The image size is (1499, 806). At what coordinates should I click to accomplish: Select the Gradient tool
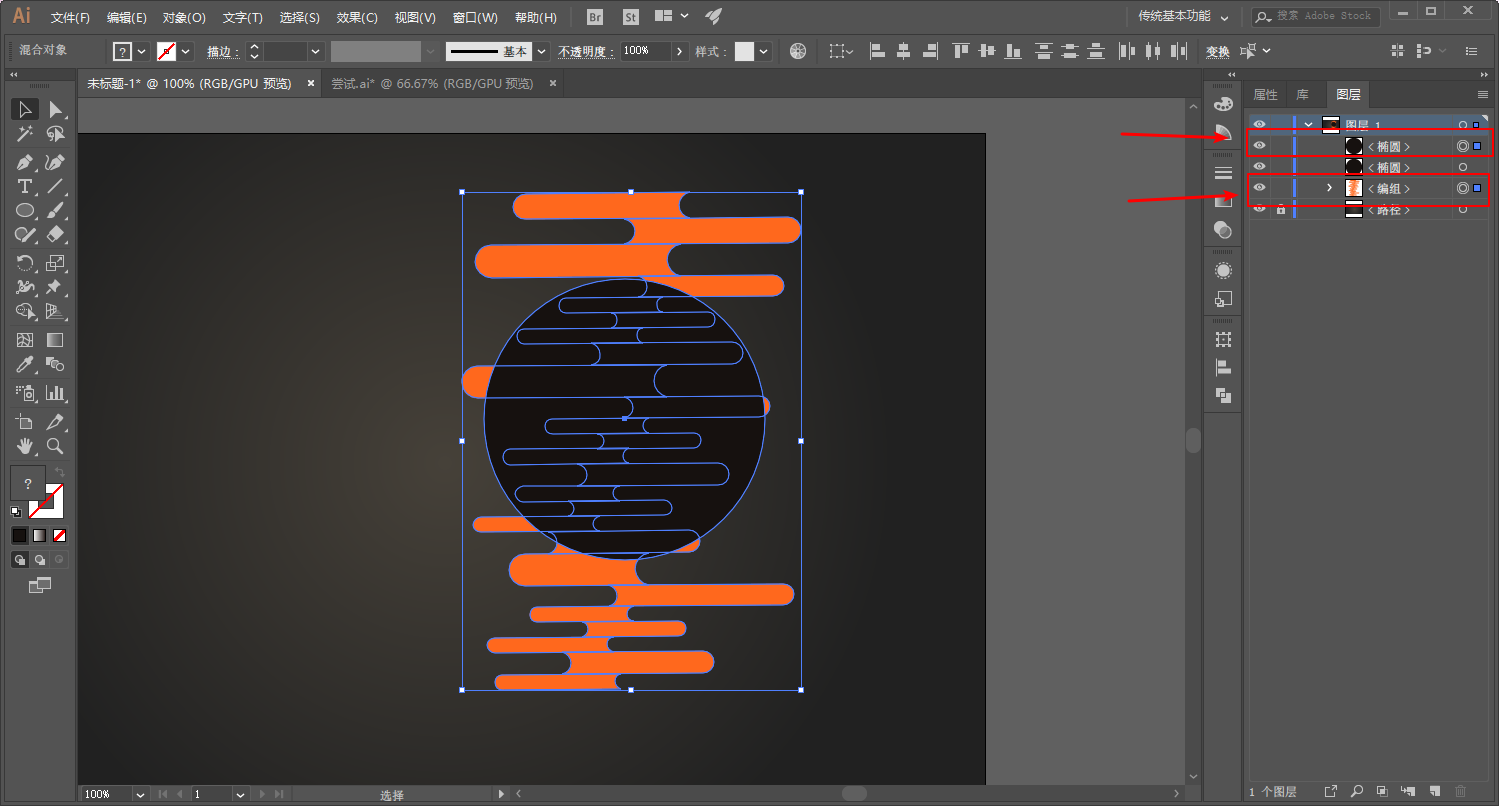pos(55,340)
